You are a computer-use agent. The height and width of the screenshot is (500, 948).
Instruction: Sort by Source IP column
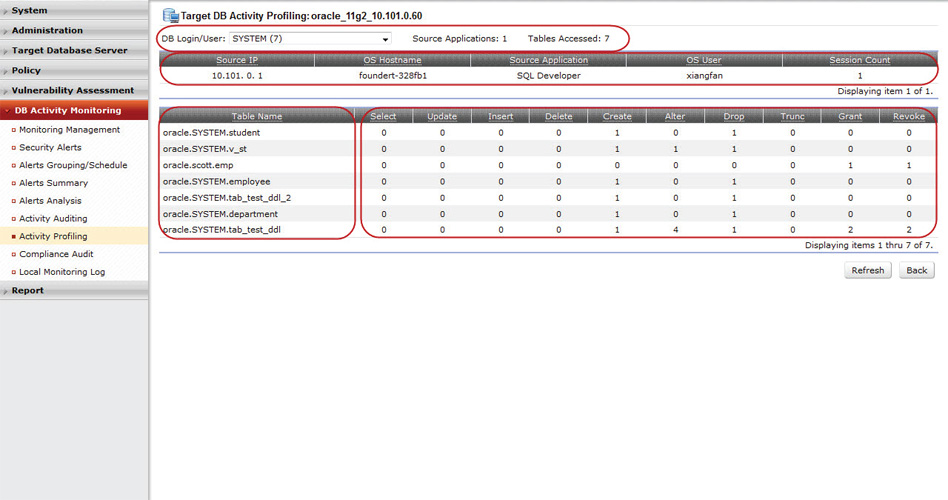click(237, 60)
